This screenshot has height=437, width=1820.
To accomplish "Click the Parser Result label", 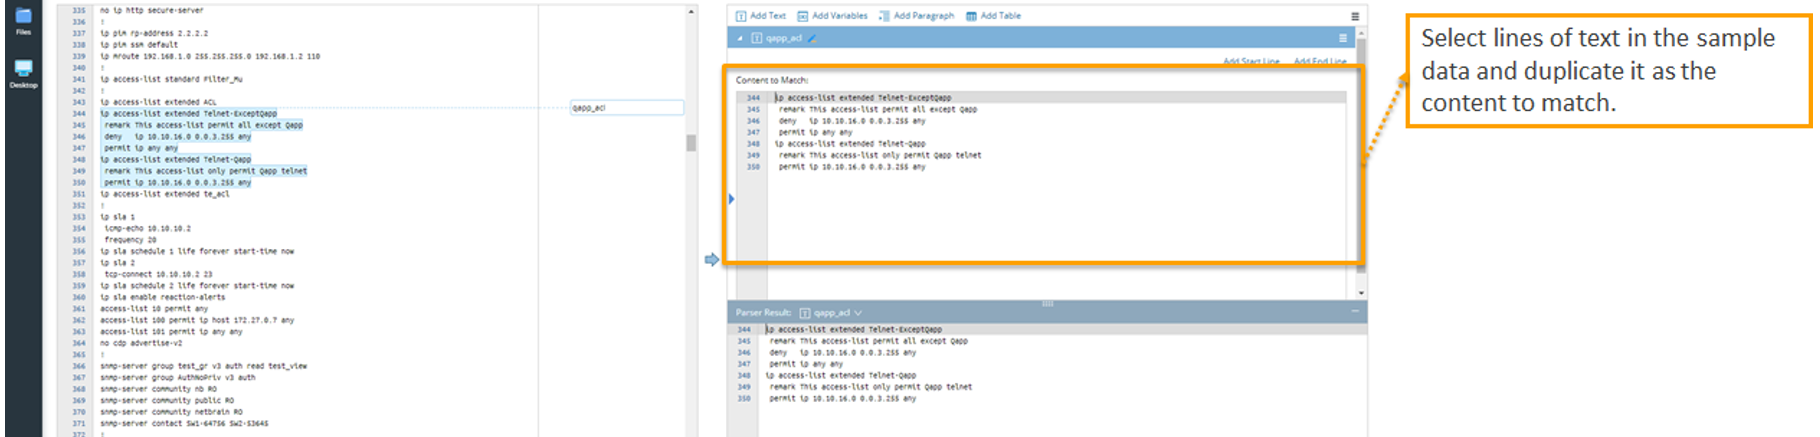I will [x=763, y=313].
